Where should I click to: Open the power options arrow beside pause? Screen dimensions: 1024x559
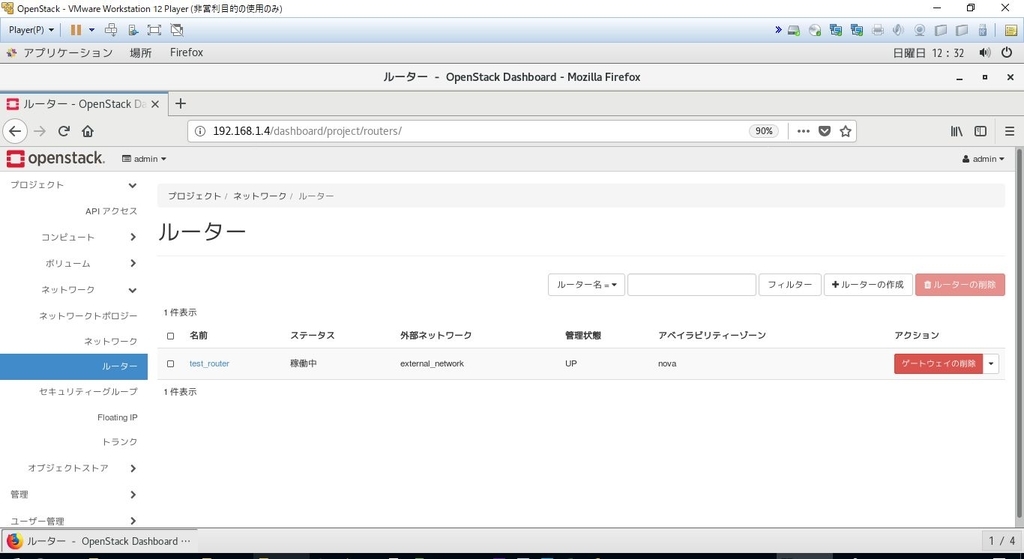[91, 30]
